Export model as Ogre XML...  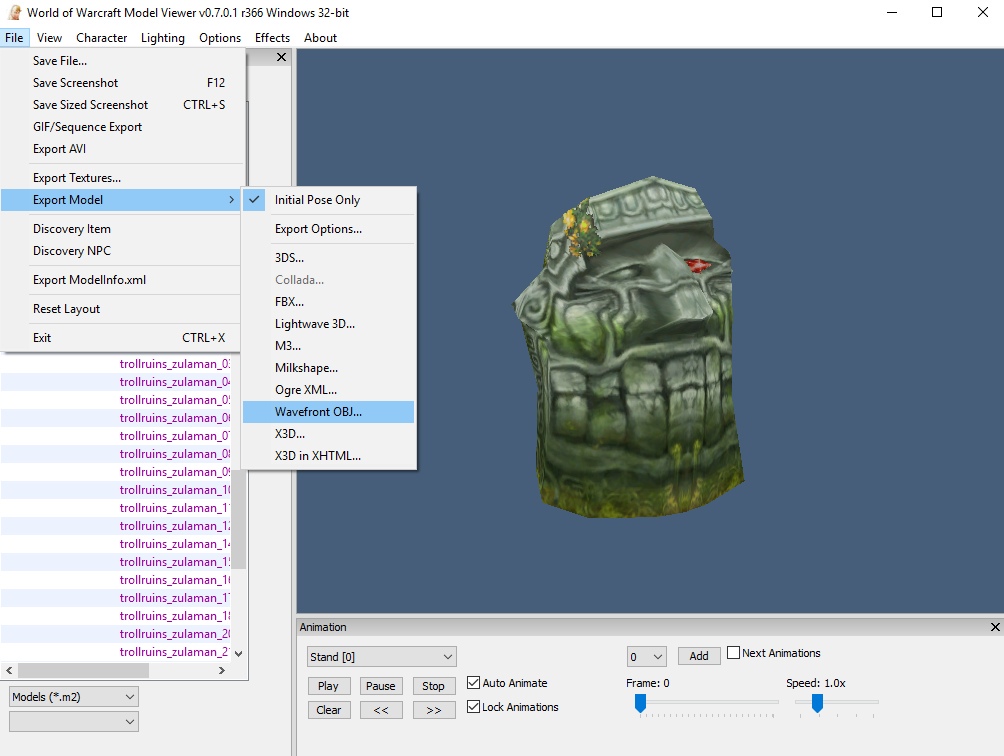tap(329, 389)
